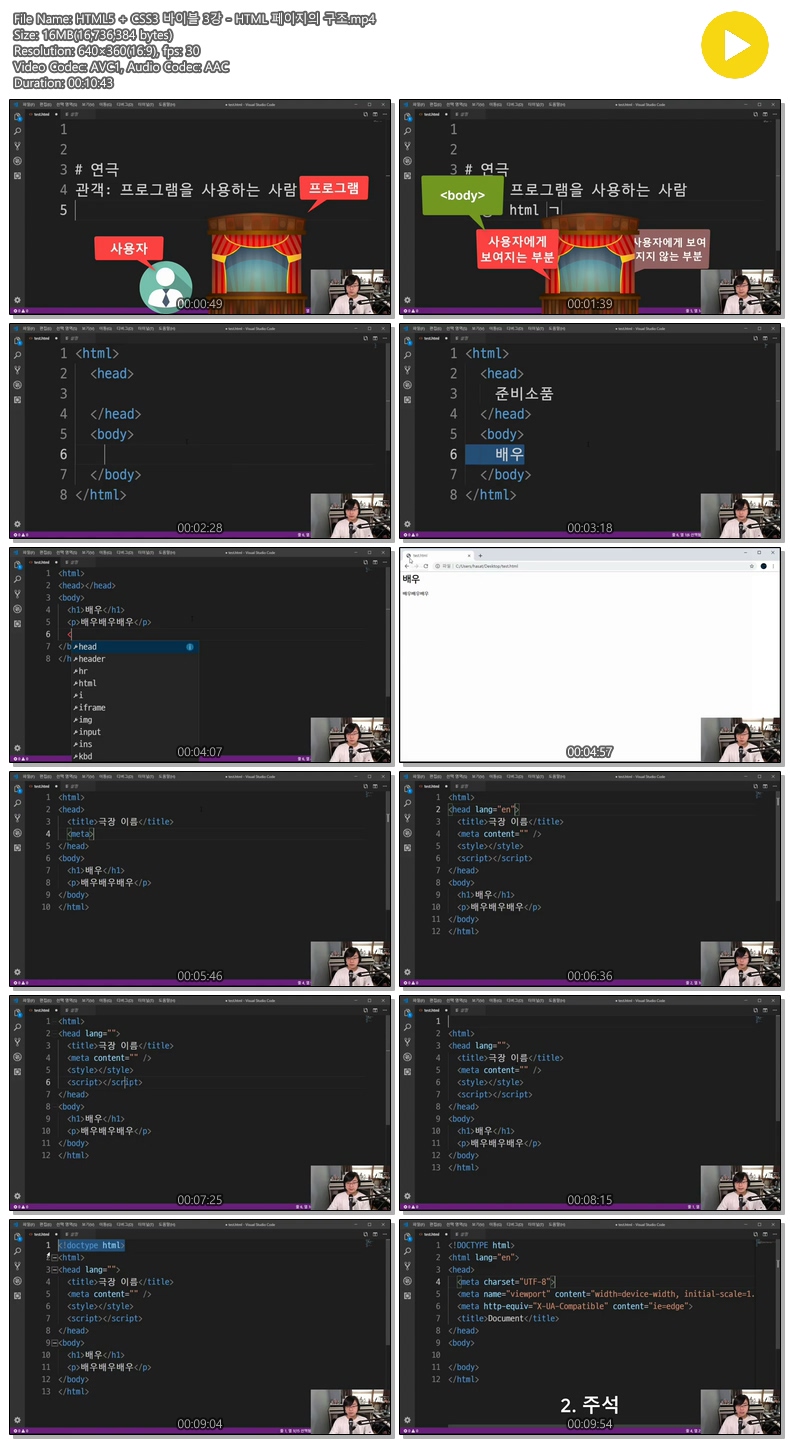Open the thumbnail at timestamp 00:00:49
The width and height of the screenshot is (790, 1444).
pos(200,207)
